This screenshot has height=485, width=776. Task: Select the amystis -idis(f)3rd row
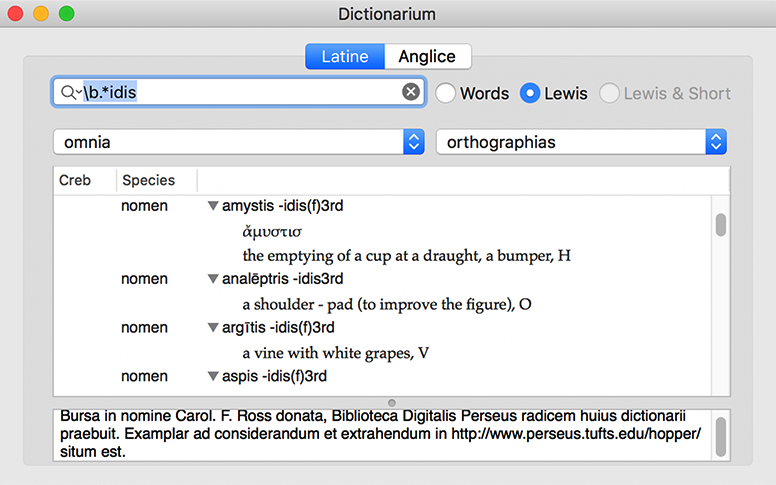coord(382,205)
